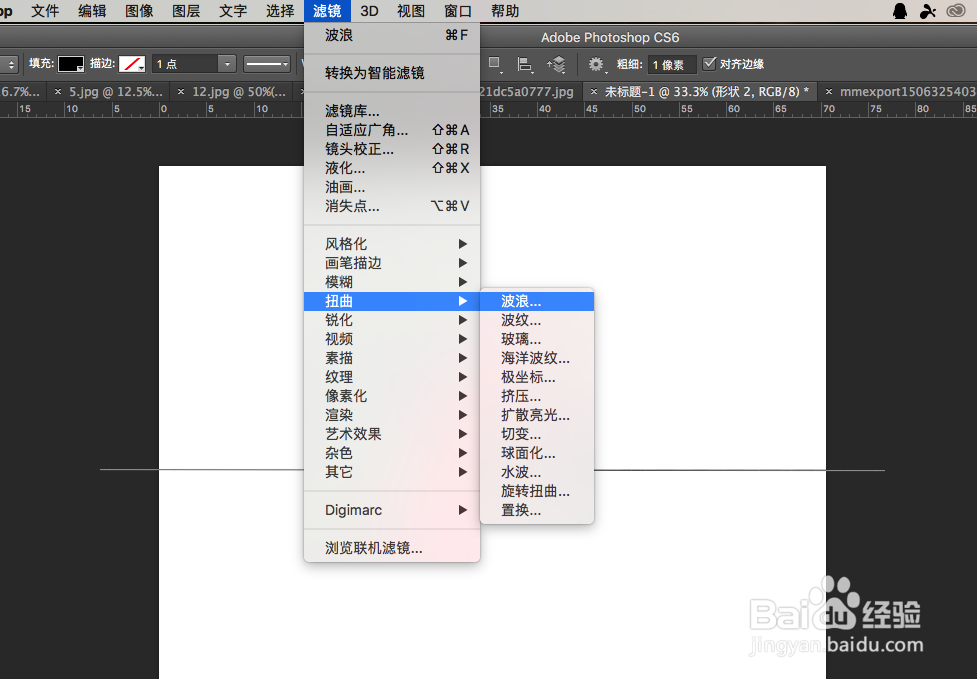Expand the 渲染 submenu
Image resolution: width=977 pixels, height=679 pixels.
[392, 415]
